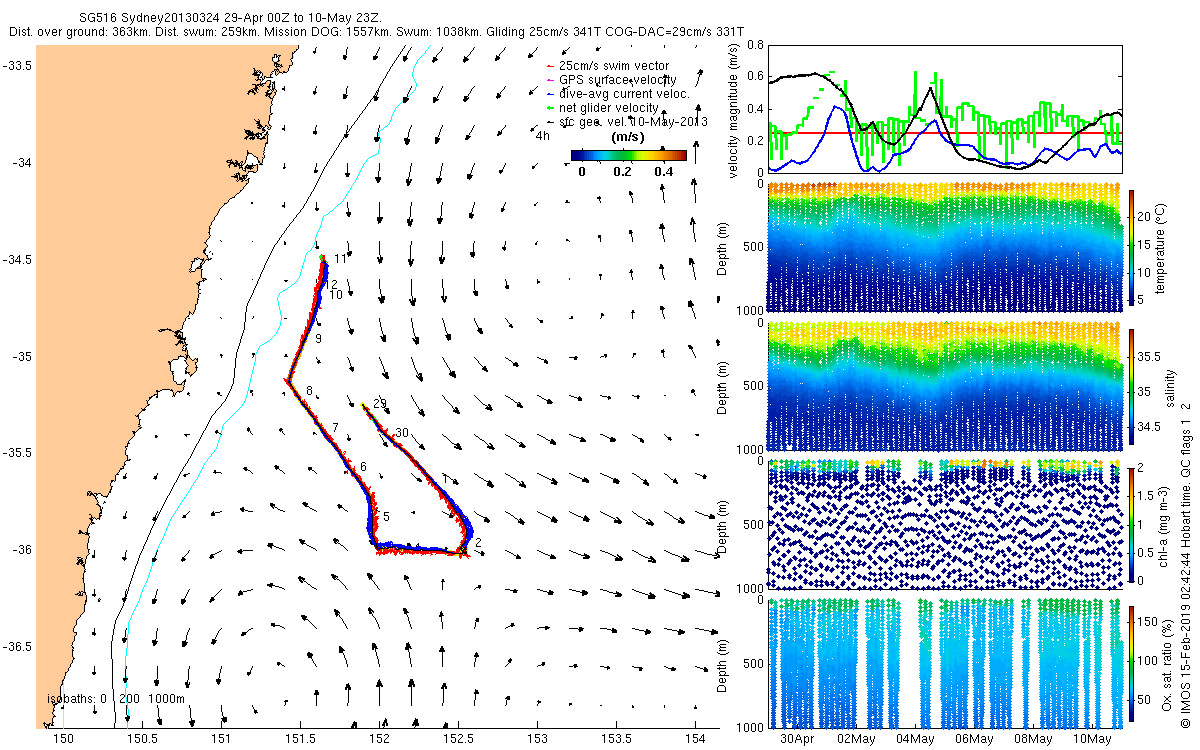
Task: Click the velocity colorbar in the map legend
Action: pos(629,155)
